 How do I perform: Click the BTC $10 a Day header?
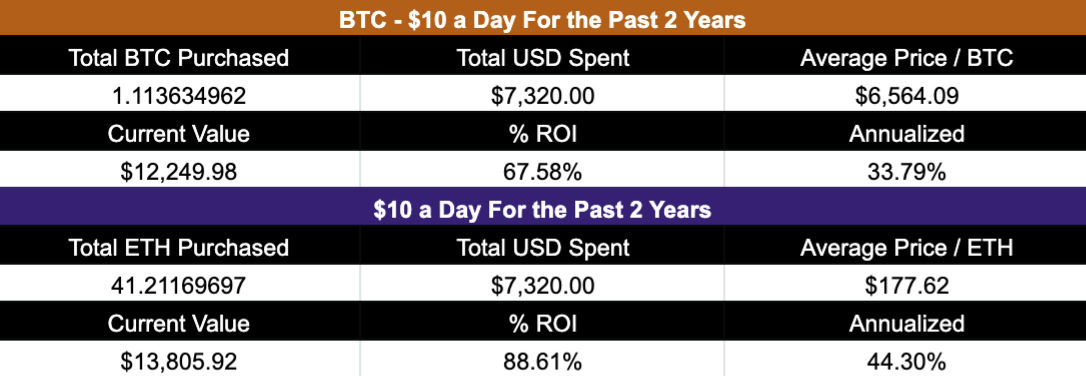(543, 18)
